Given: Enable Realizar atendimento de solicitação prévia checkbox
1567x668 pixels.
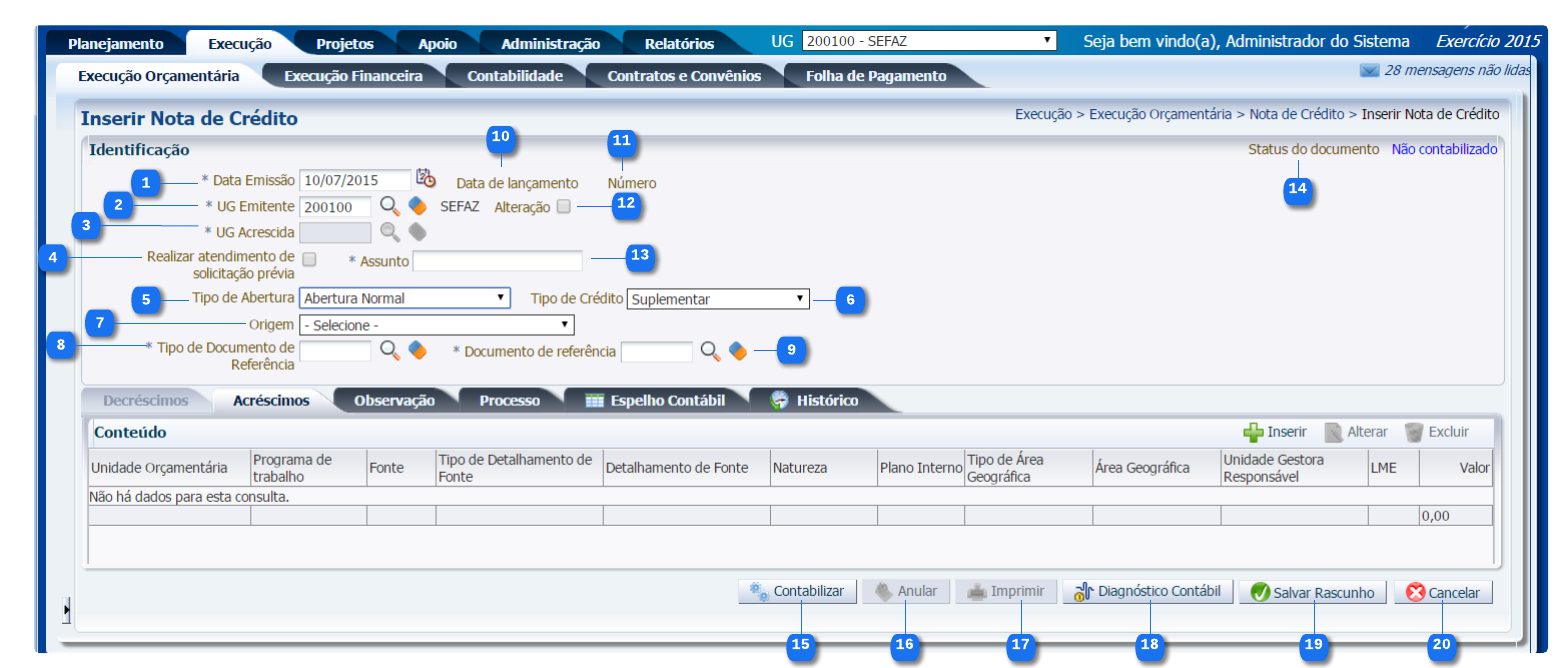Looking at the screenshot, I should [x=309, y=260].
